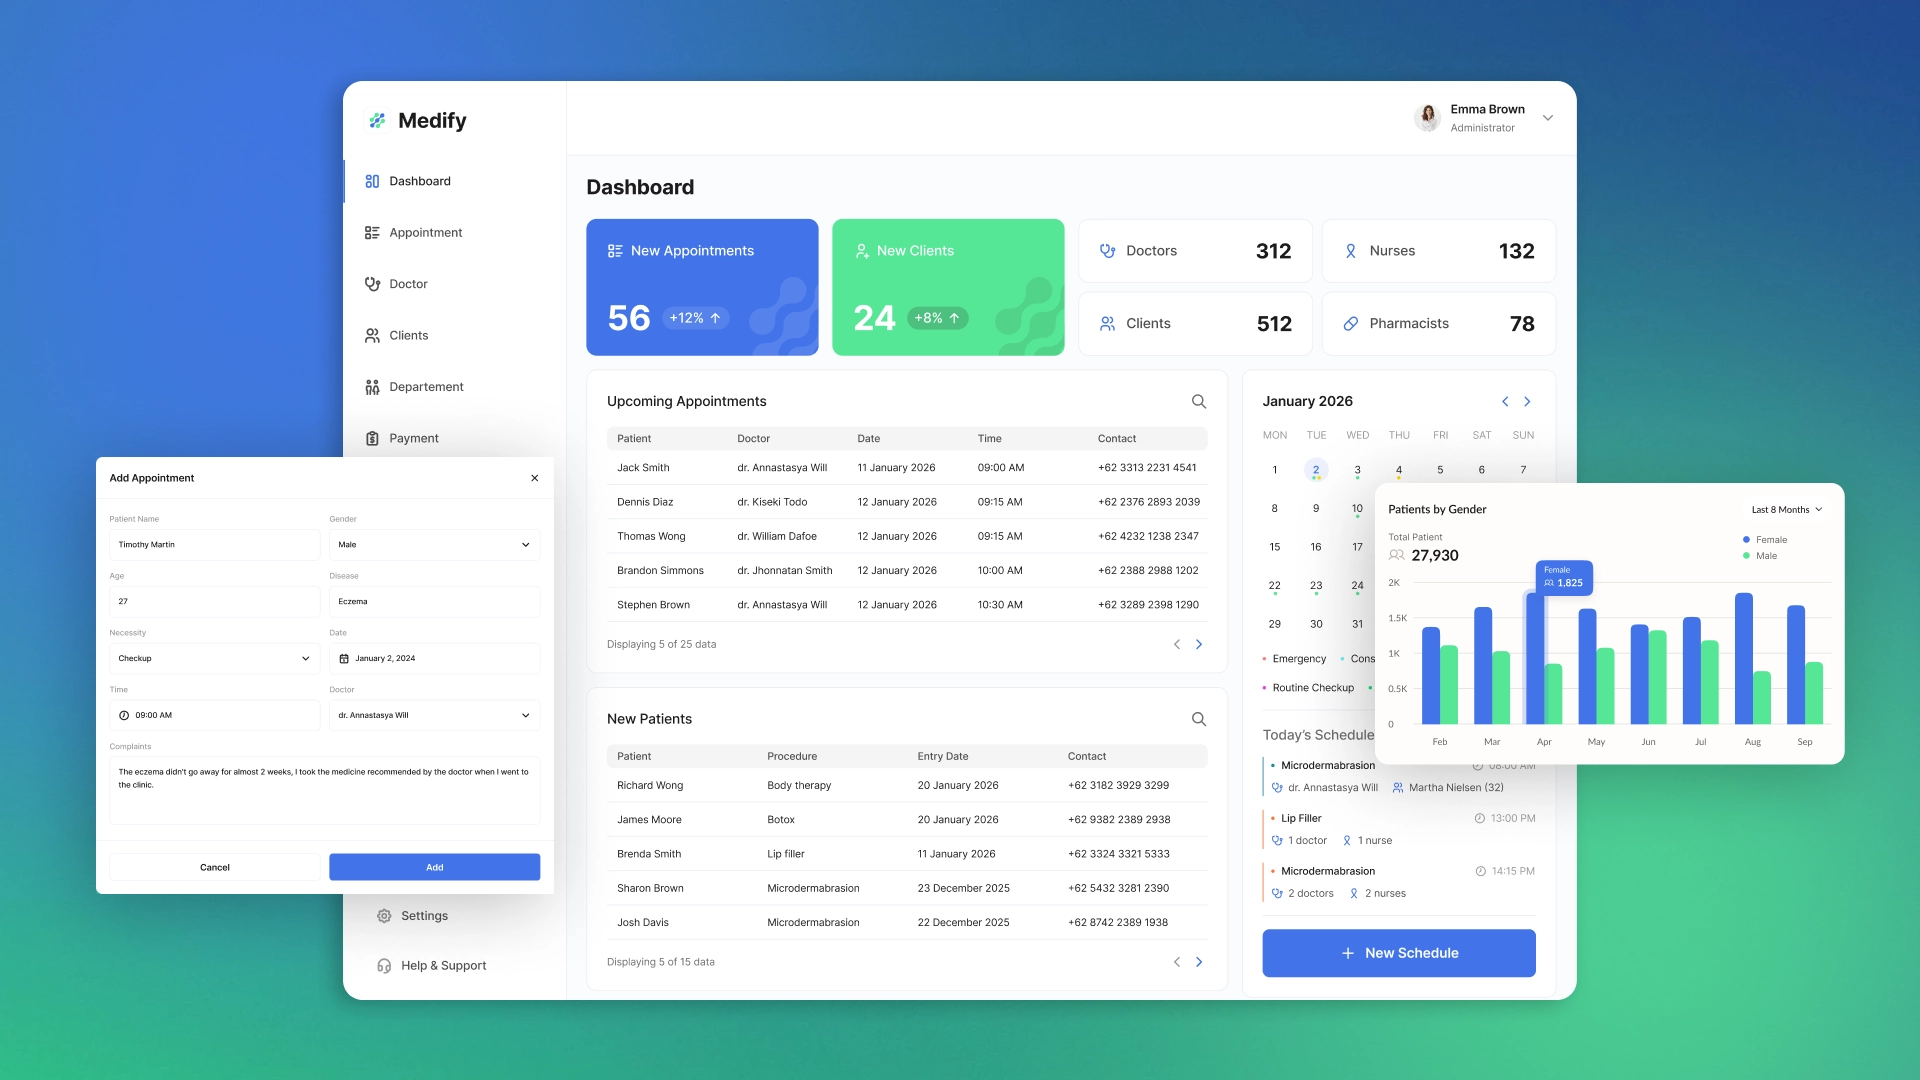Click the Doctor stethoscope icon

point(371,284)
